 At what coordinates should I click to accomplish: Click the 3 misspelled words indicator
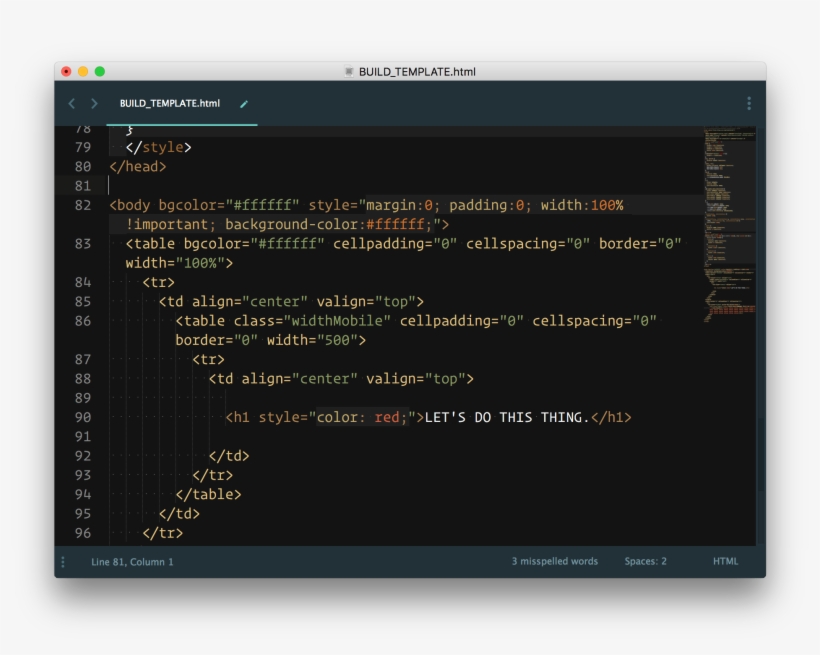point(554,561)
